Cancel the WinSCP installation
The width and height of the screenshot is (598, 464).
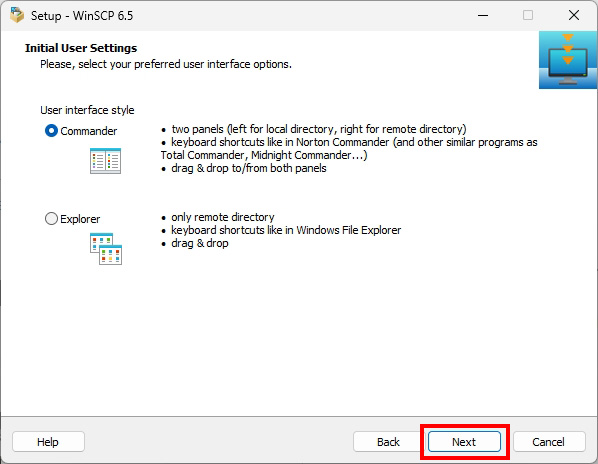tap(549, 442)
